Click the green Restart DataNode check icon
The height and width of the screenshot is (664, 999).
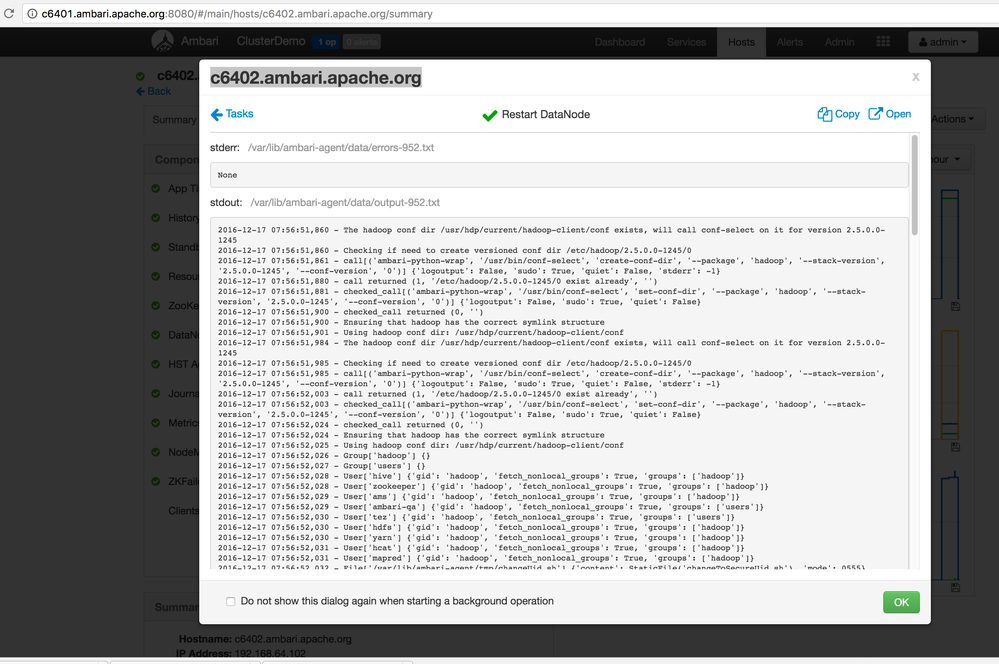click(489, 114)
